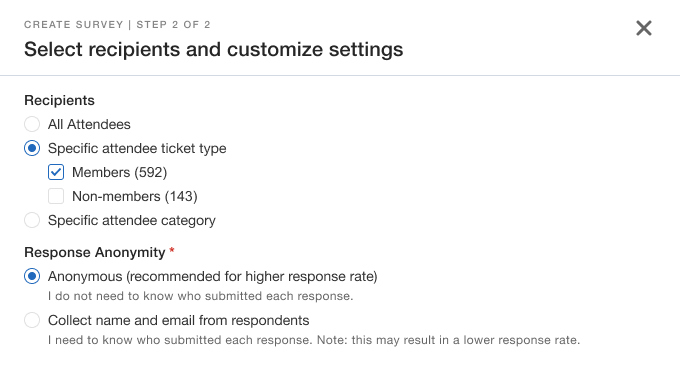The height and width of the screenshot is (372, 680).
Task: Click the Step 2 of 2 breadcrumb text
Action: pyautogui.click(x=173, y=25)
